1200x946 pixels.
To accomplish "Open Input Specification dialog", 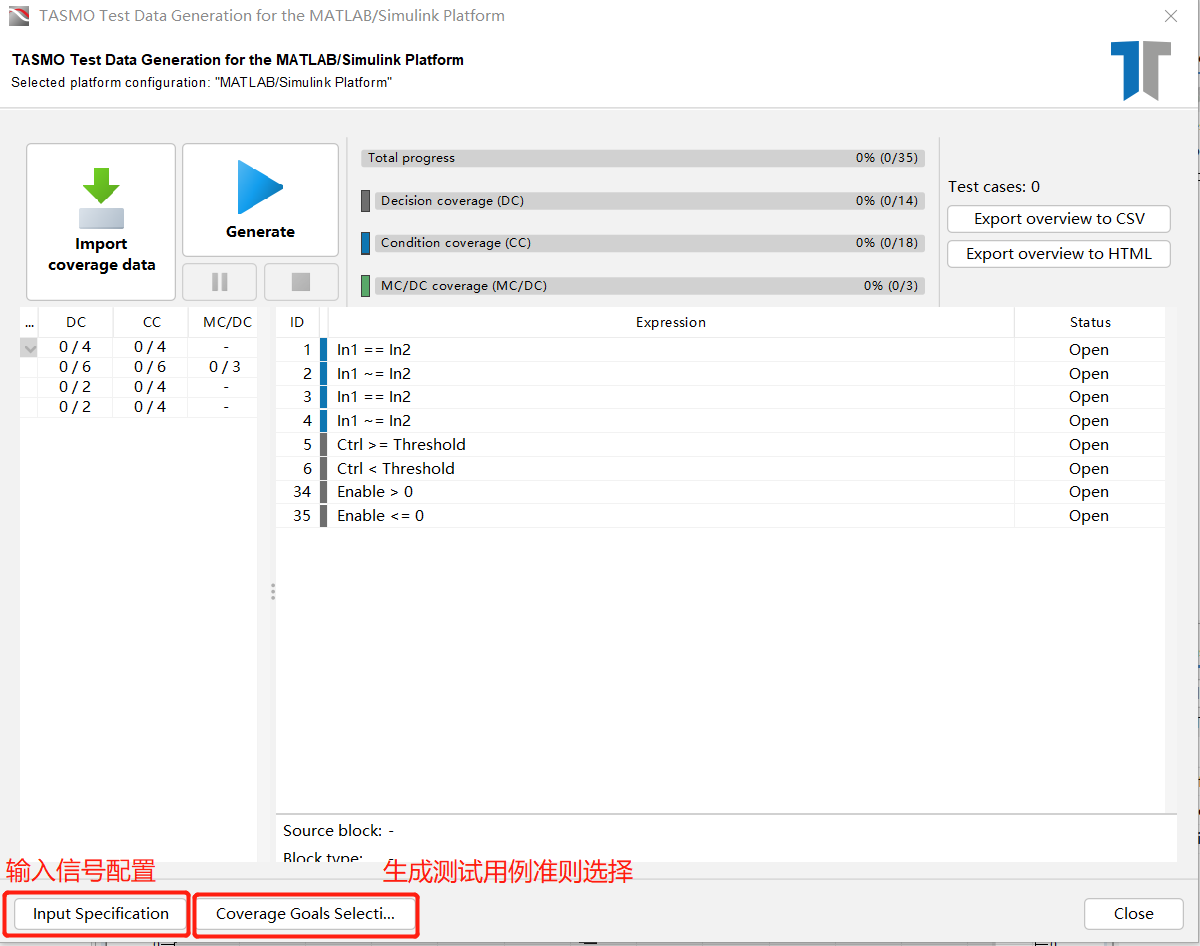I will pos(101,914).
